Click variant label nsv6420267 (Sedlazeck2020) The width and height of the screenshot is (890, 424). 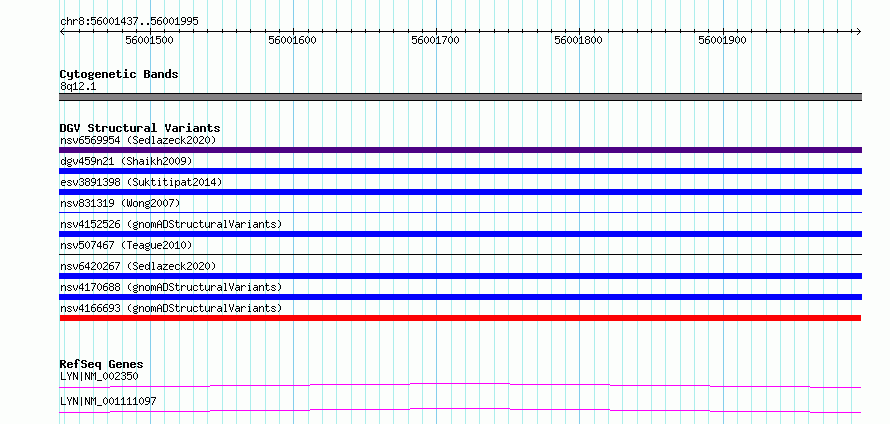pyautogui.click(x=138, y=266)
